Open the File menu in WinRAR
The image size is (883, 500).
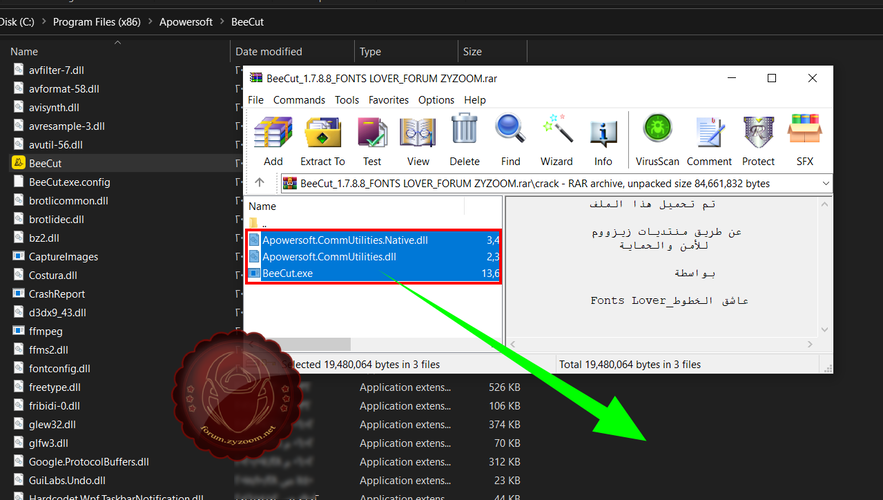click(256, 100)
